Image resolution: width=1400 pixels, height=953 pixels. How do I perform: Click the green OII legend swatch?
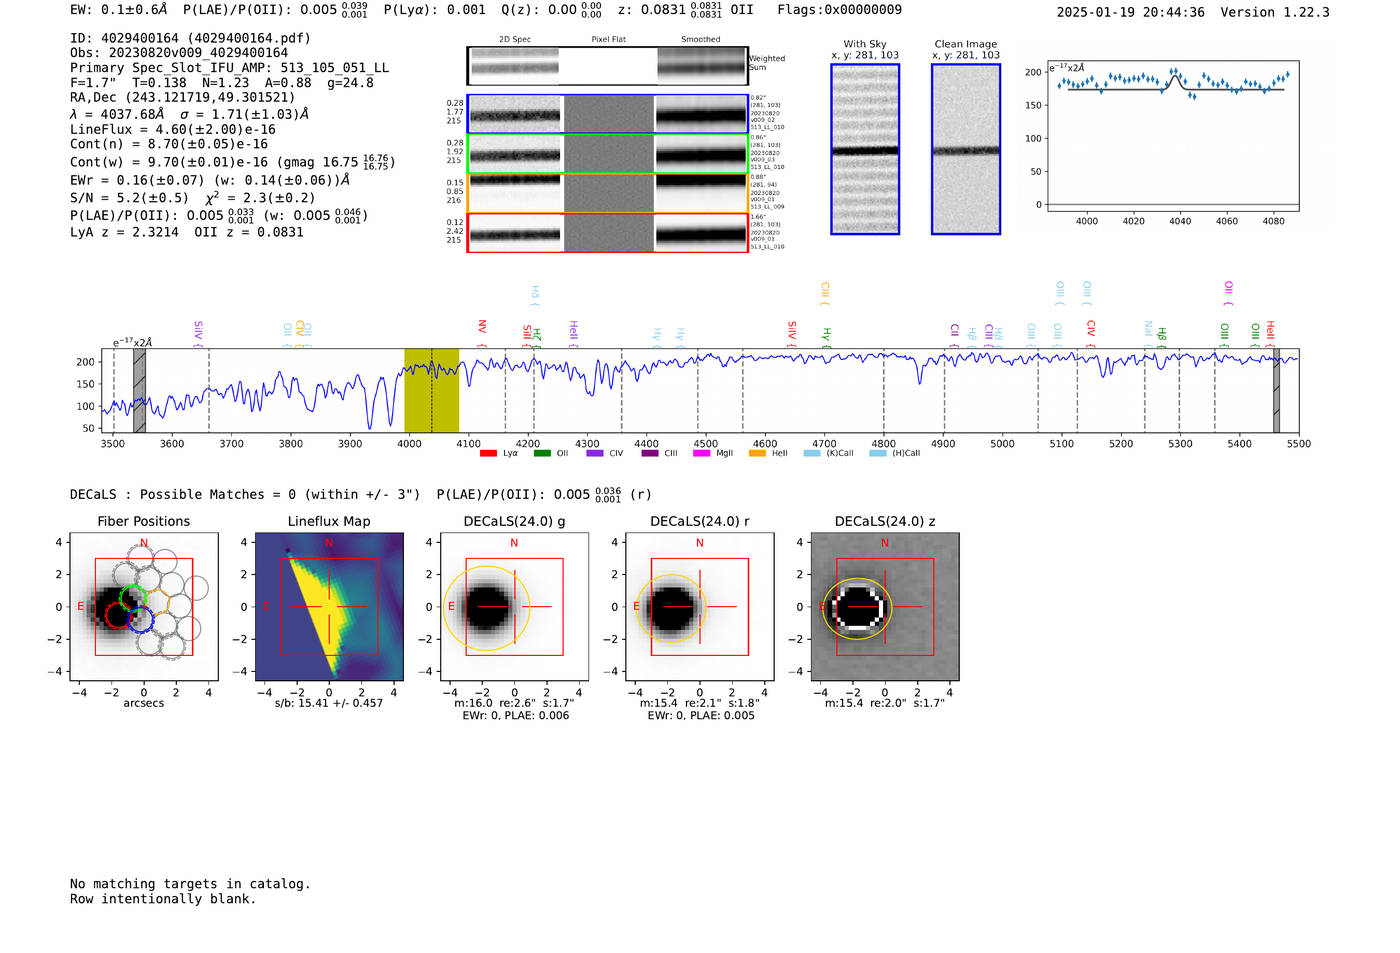click(x=542, y=454)
